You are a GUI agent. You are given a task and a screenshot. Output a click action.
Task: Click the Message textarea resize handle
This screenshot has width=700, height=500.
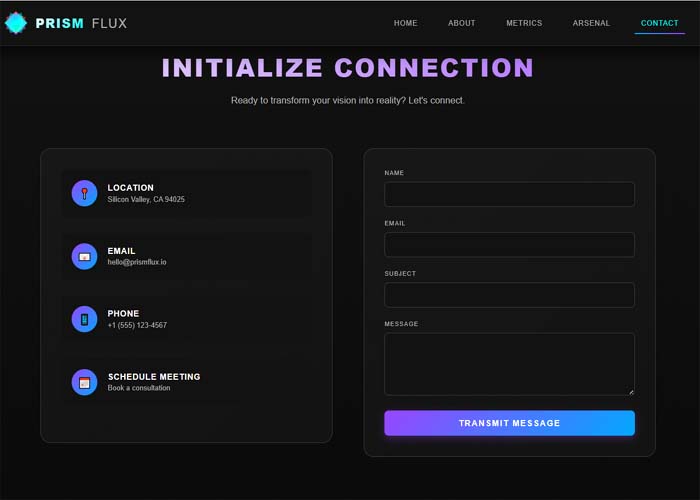pos(630,391)
